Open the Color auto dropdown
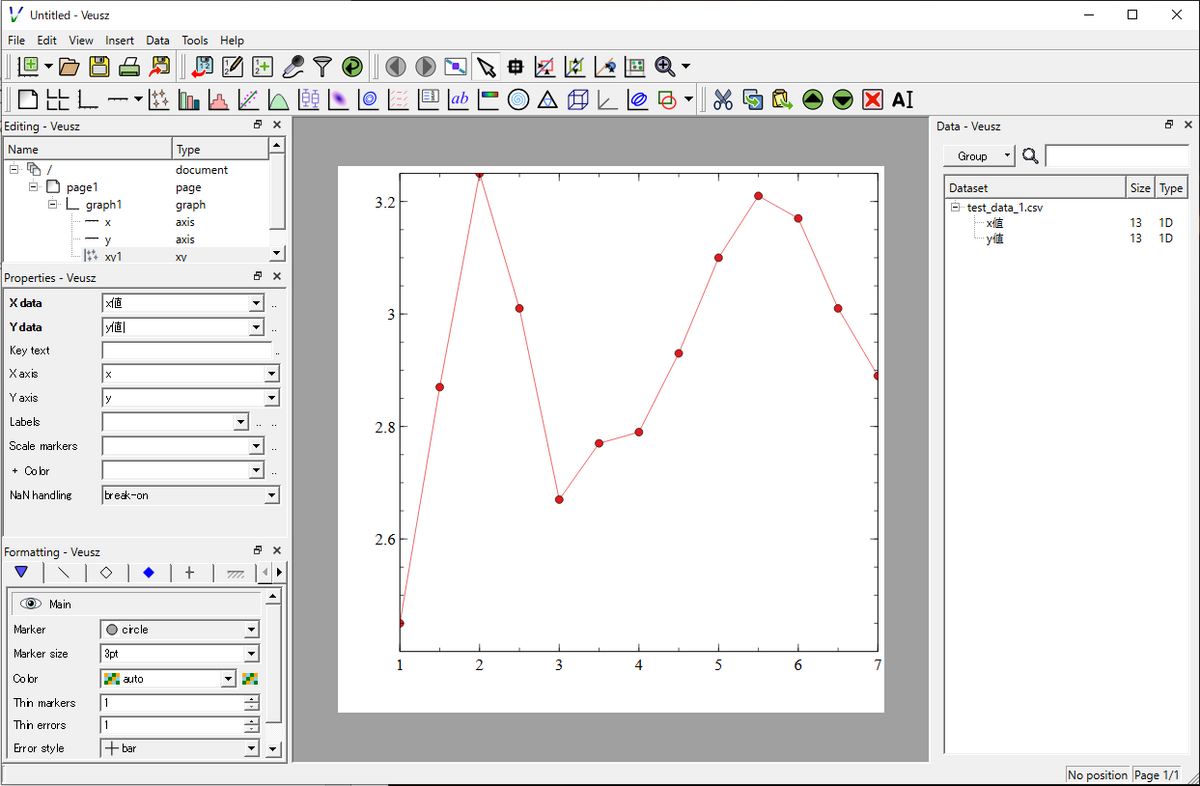 point(228,679)
